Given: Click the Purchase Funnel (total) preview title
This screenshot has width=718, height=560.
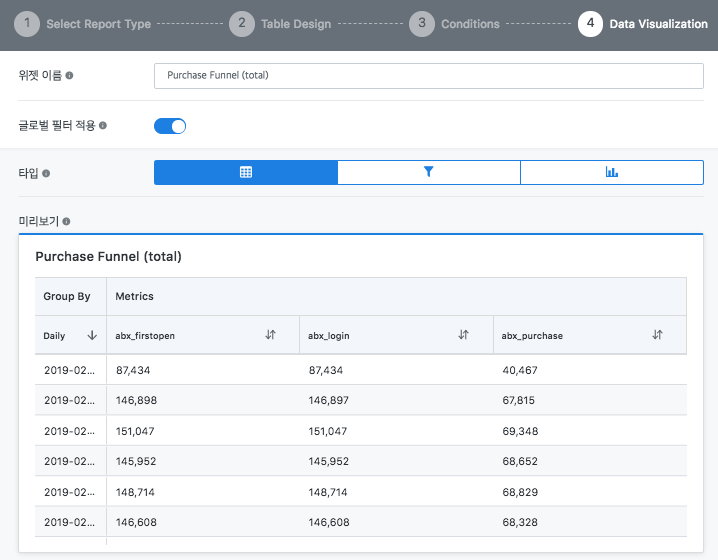Looking at the screenshot, I should click(109, 256).
